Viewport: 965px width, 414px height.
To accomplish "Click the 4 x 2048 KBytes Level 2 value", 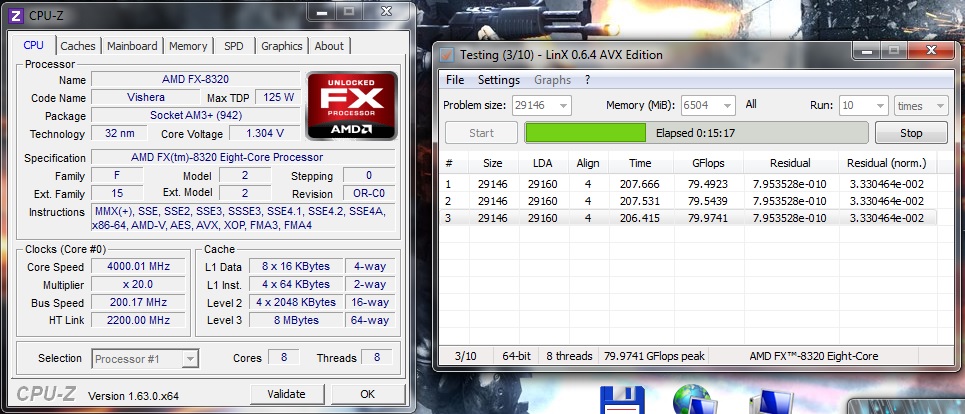I will click(295, 302).
